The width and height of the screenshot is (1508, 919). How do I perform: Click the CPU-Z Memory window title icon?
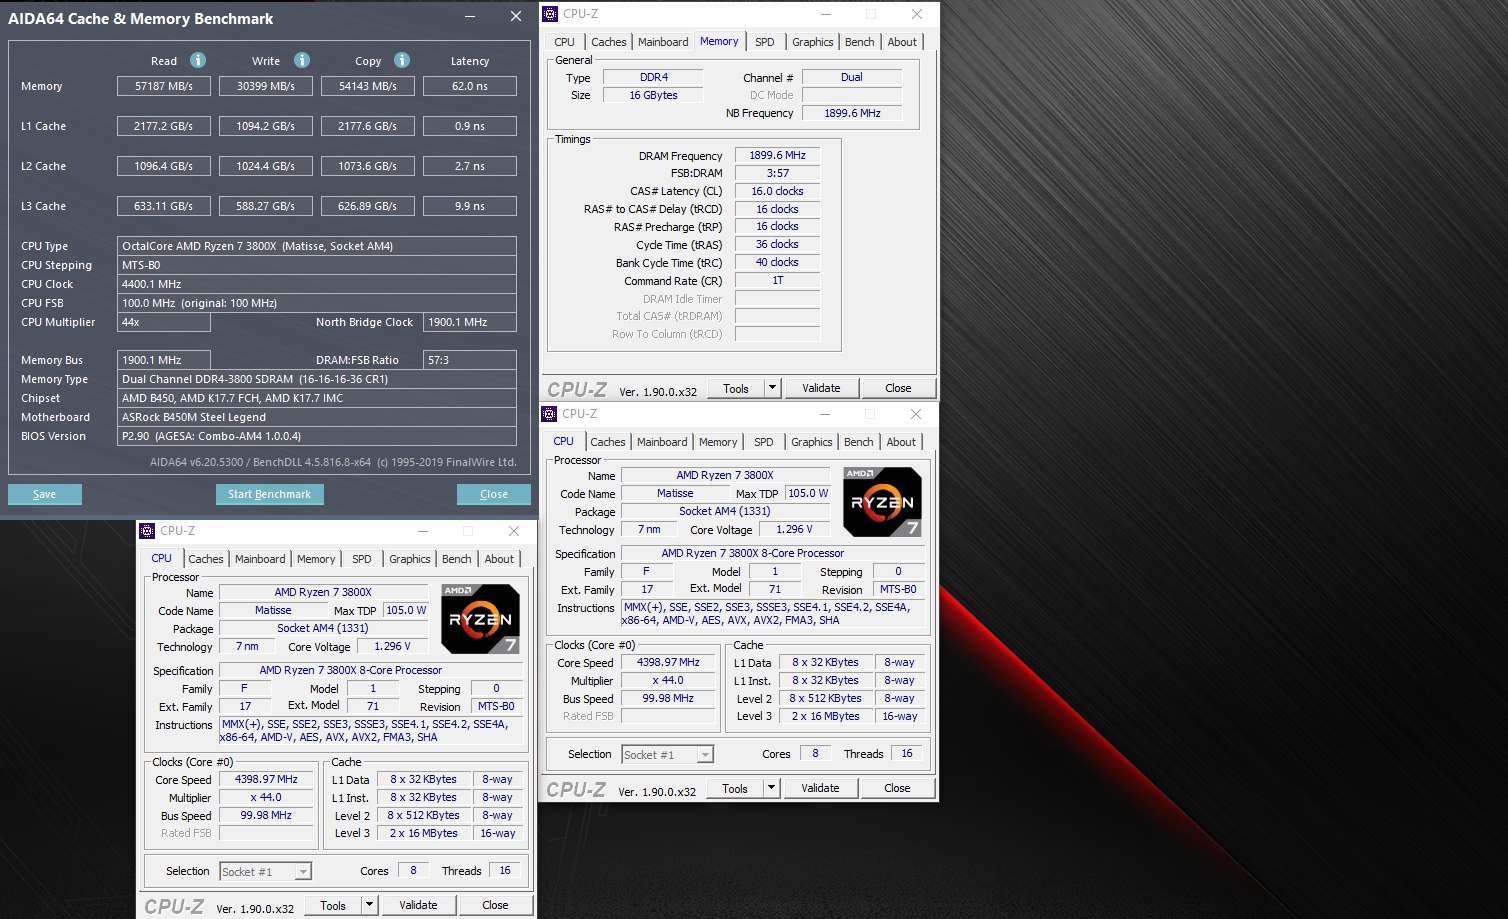tap(549, 14)
